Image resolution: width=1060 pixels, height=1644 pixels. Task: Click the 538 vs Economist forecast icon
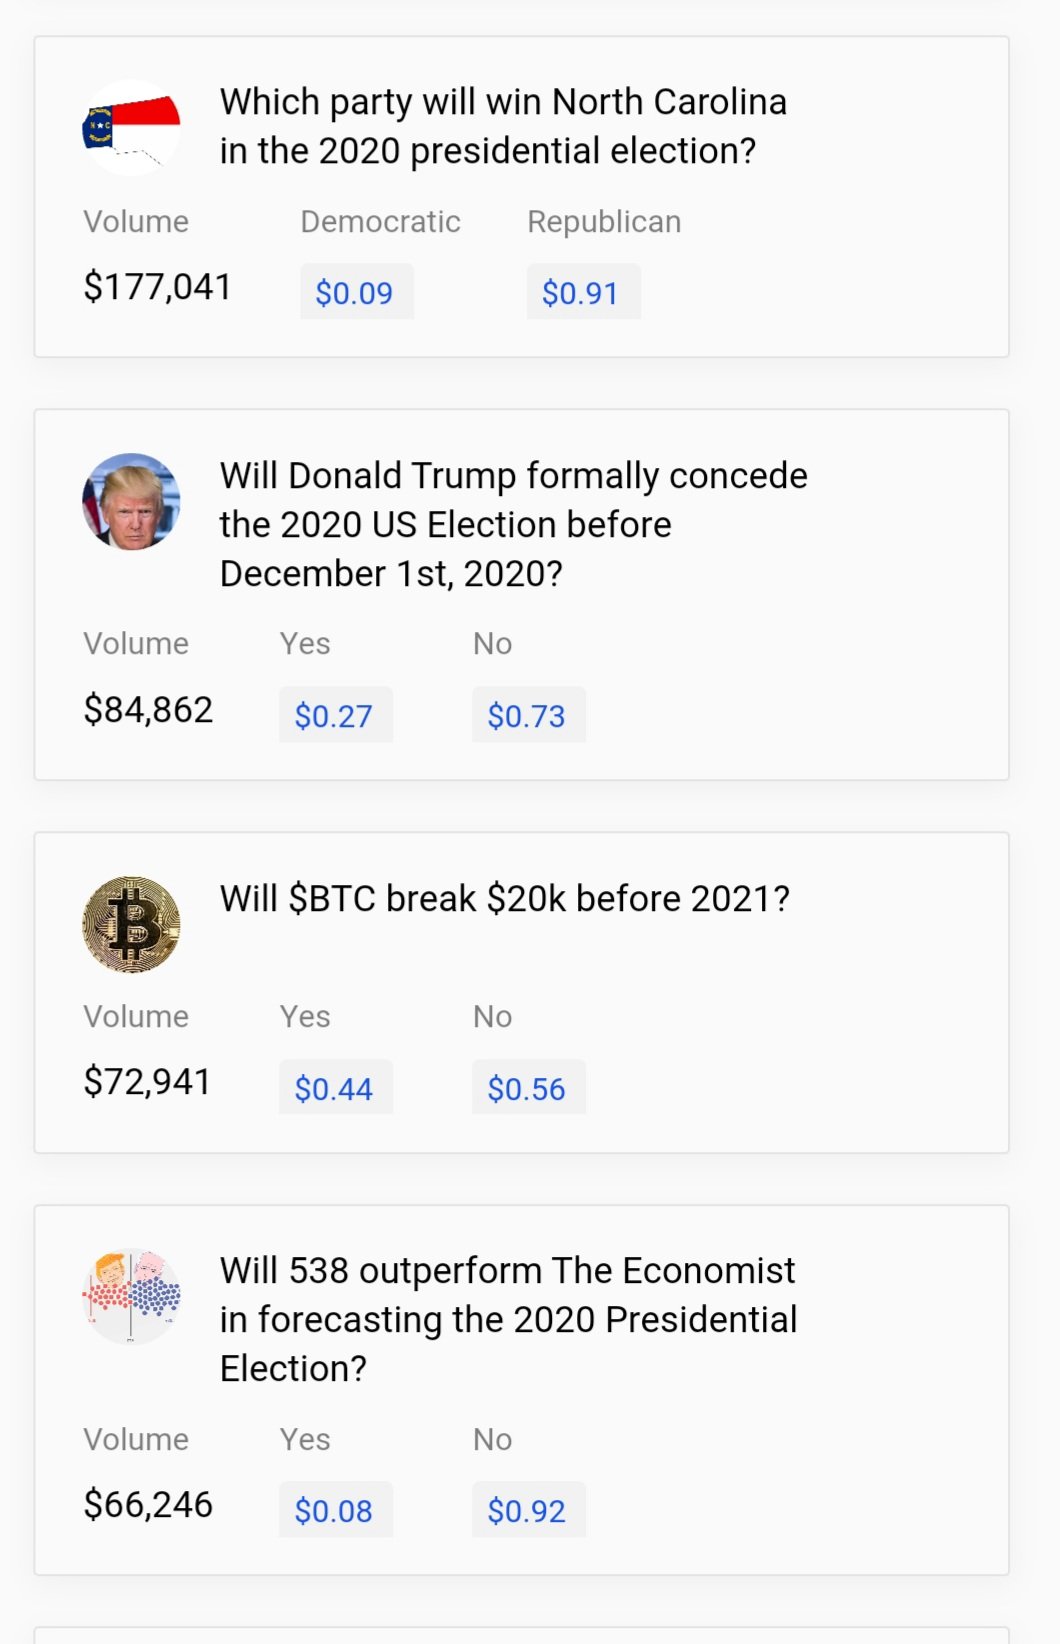click(x=131, y=1297)
